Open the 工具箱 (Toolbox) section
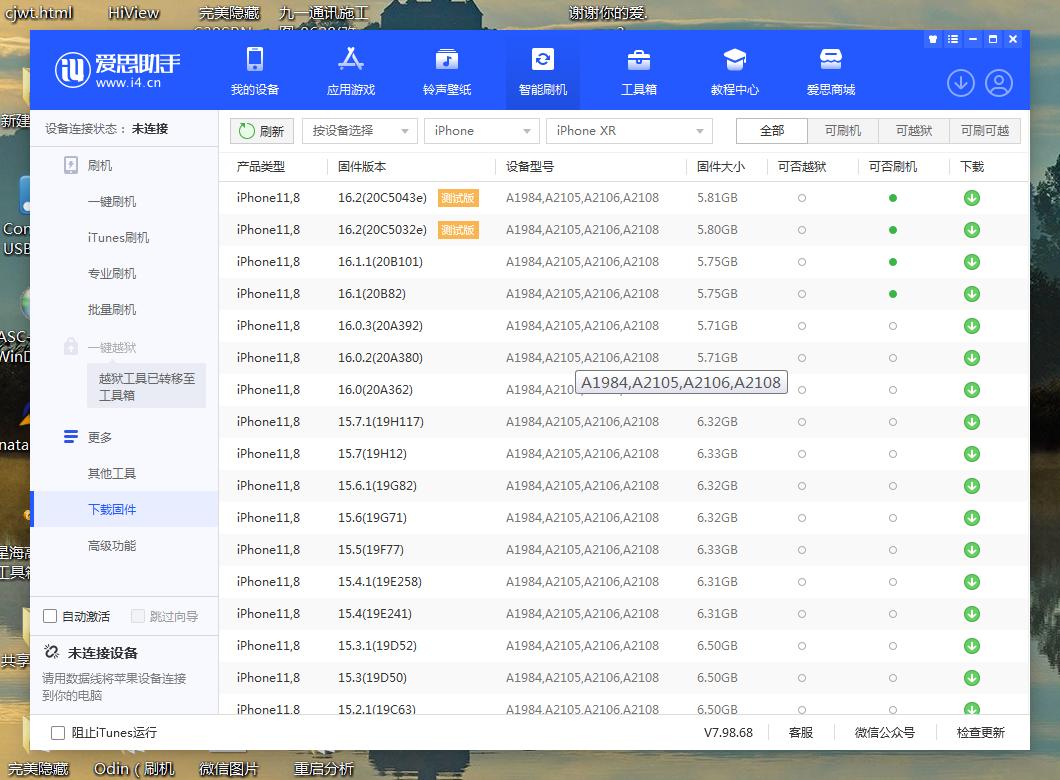 638,70
